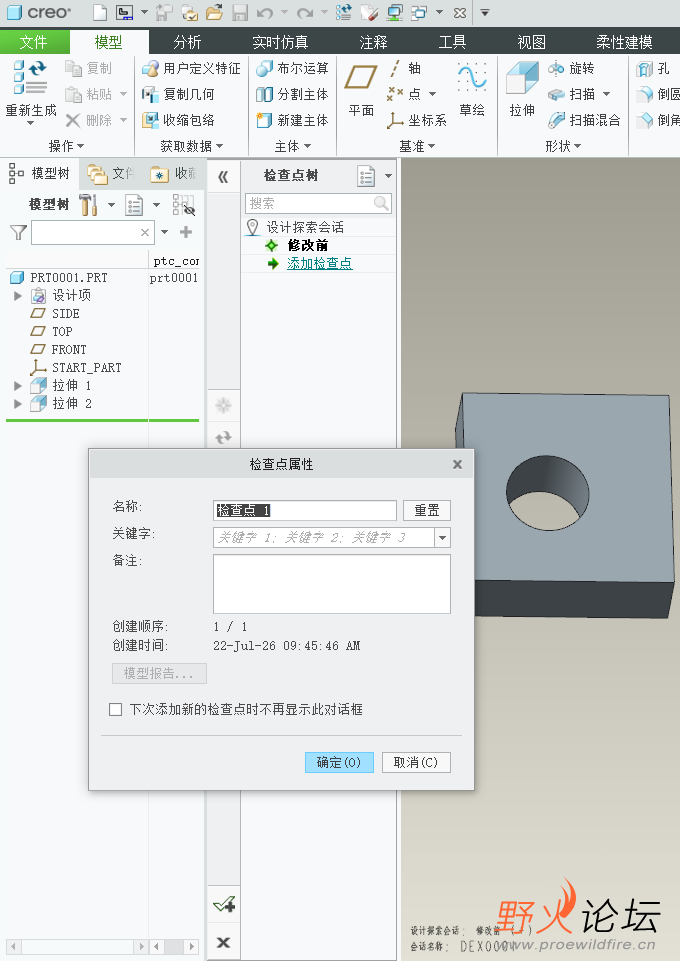
Task: Click the 确定(O) button
Action: pyautogui.click(x=339, y=762)
